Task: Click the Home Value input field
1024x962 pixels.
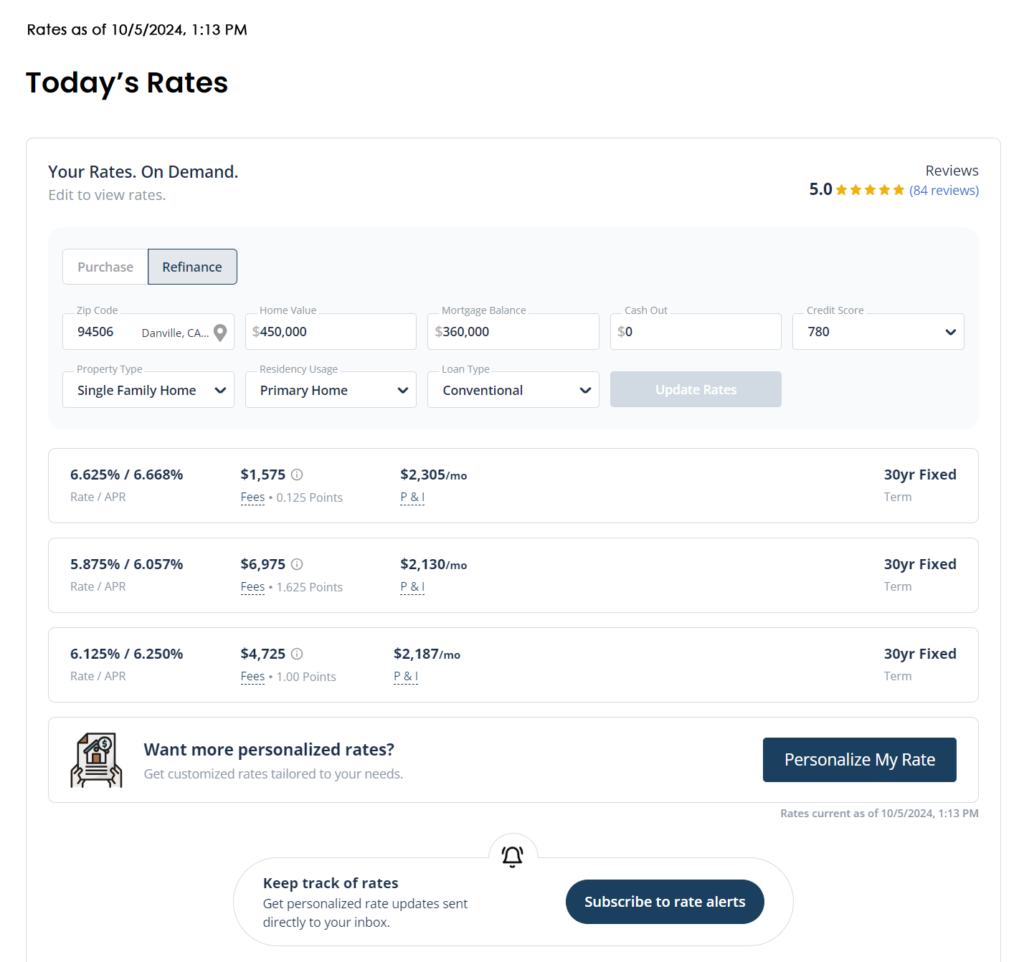Action: pos(330,332)
